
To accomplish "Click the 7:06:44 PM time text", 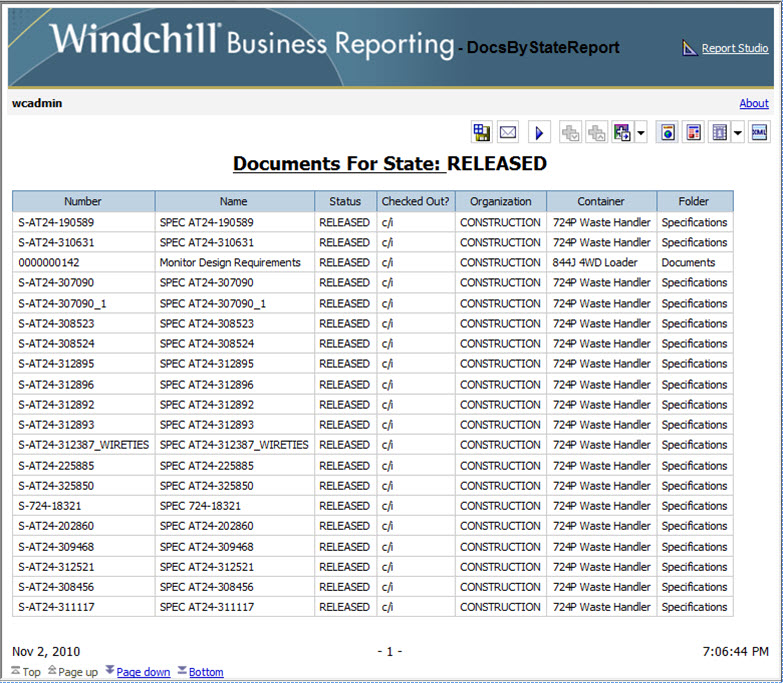I will coord(736,652).
